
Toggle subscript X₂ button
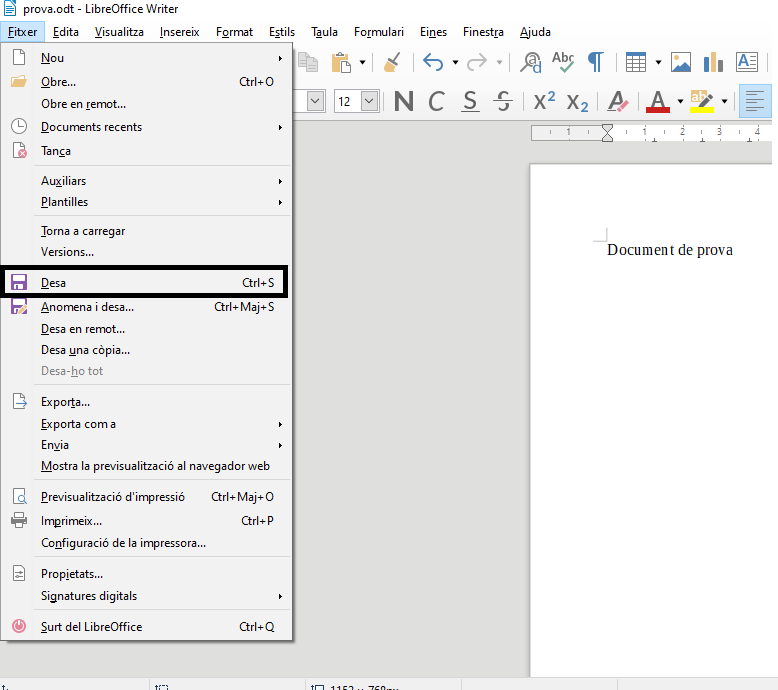(x=578, y=103)
